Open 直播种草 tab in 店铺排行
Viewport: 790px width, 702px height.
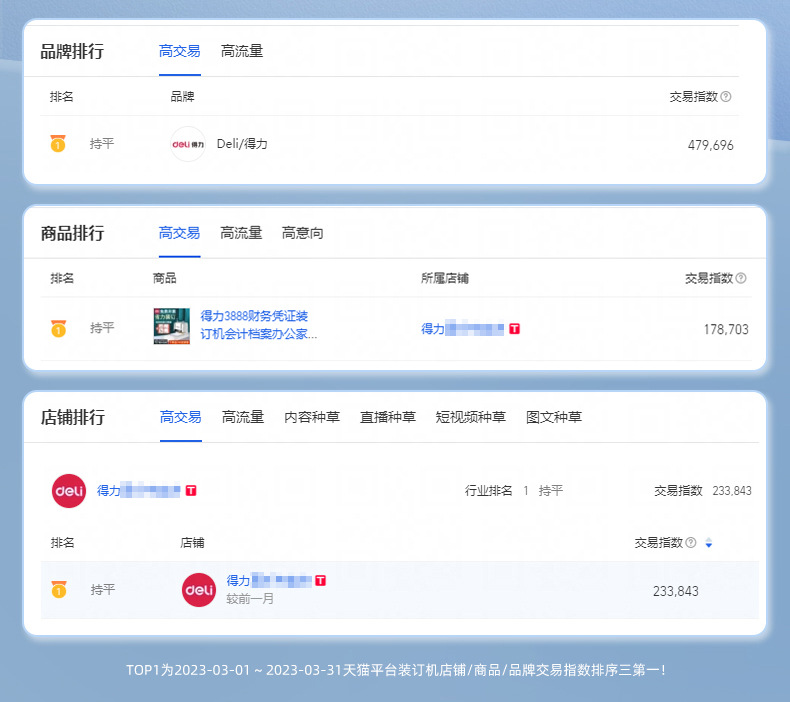click(x=388, y=417)
